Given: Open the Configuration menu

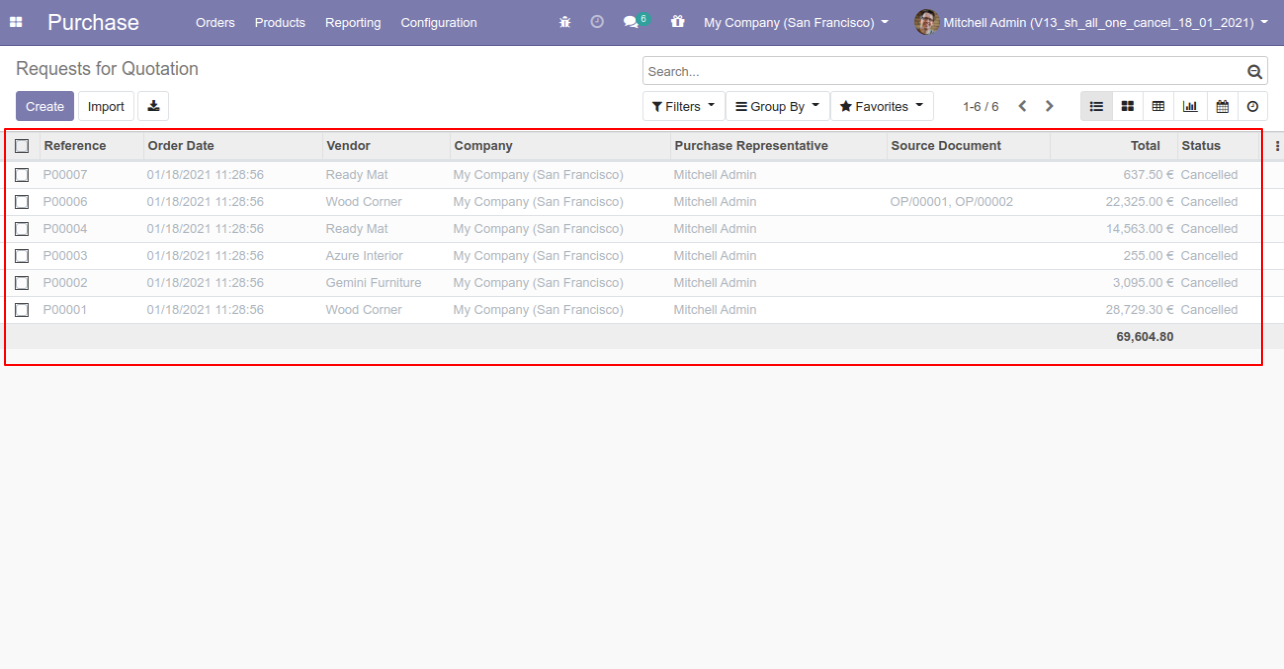Looking at the screenshot, I should tap(439, 22).
